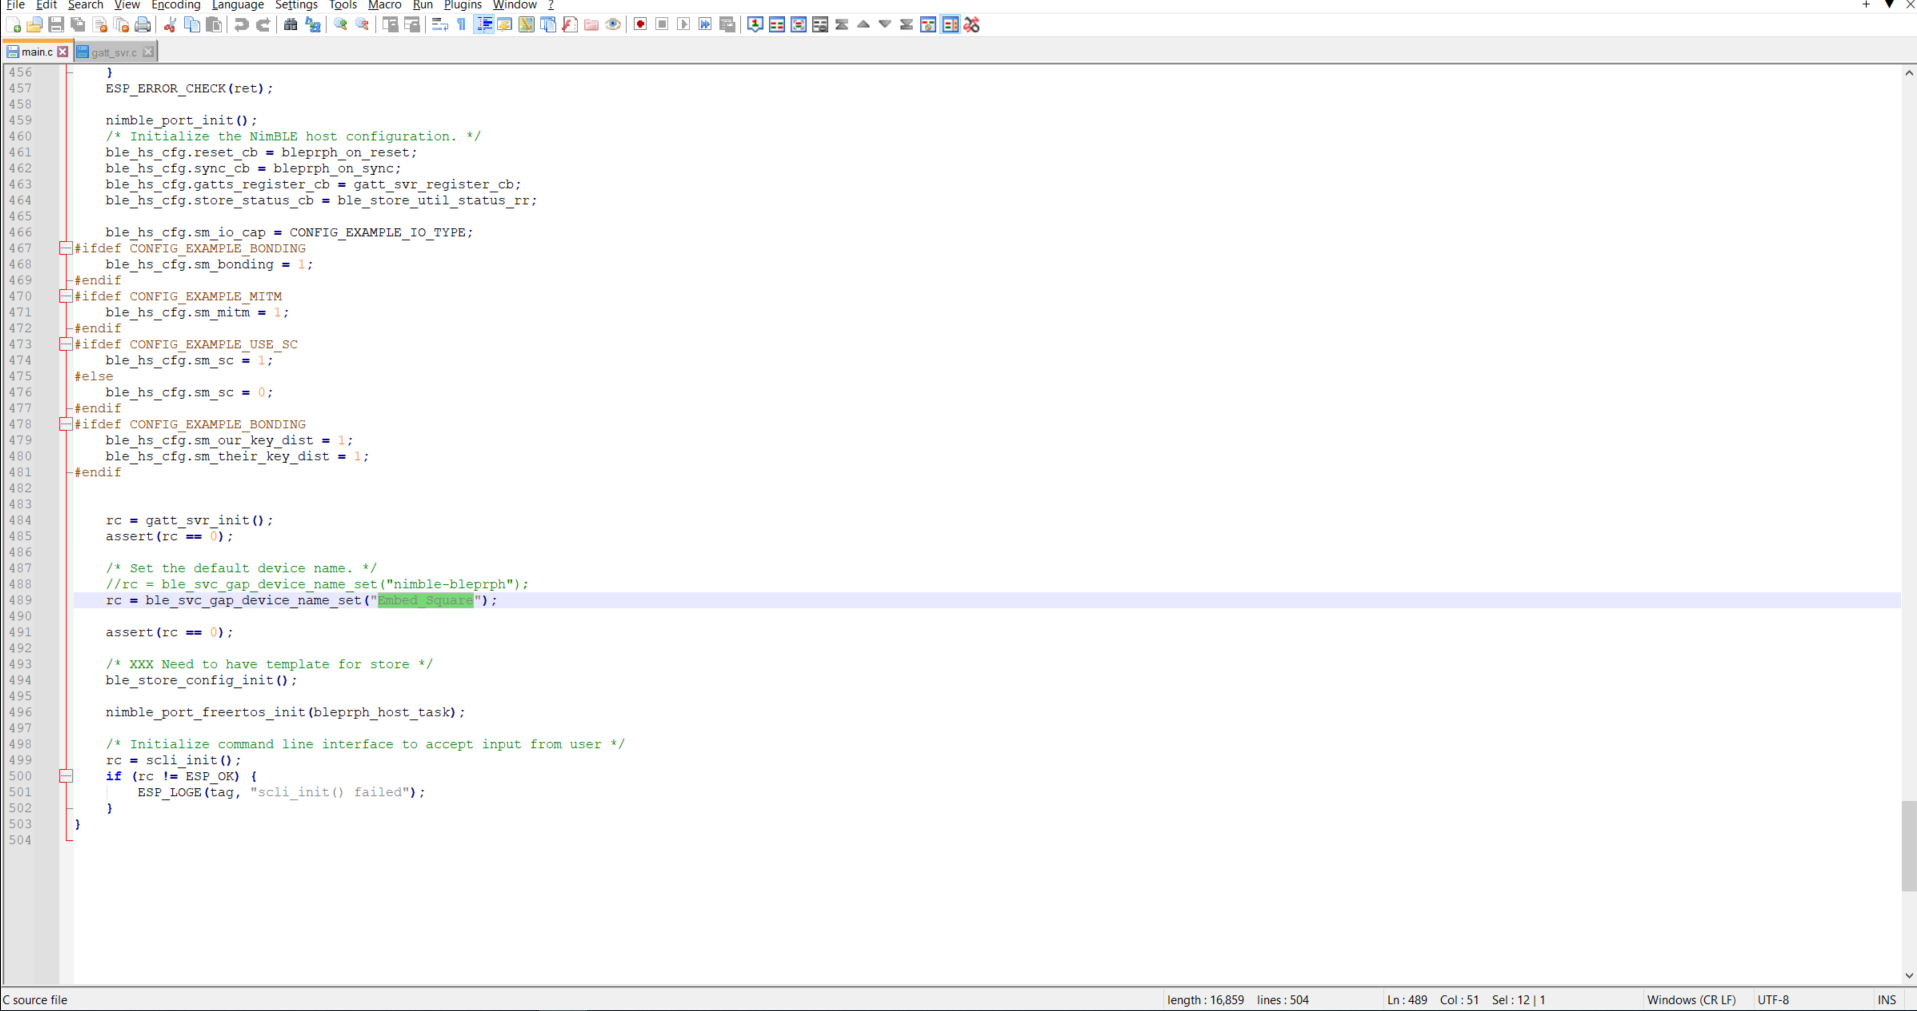Click the Close document toolbar icon

point(100,25)
